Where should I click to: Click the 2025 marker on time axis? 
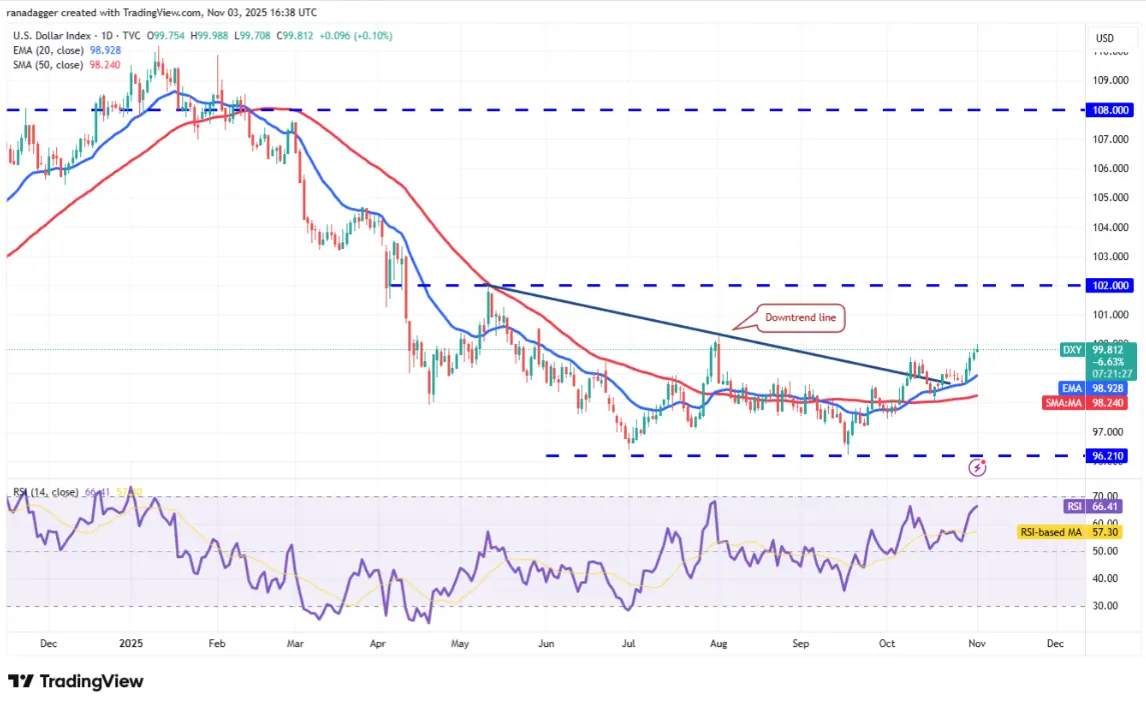(131, 644)
